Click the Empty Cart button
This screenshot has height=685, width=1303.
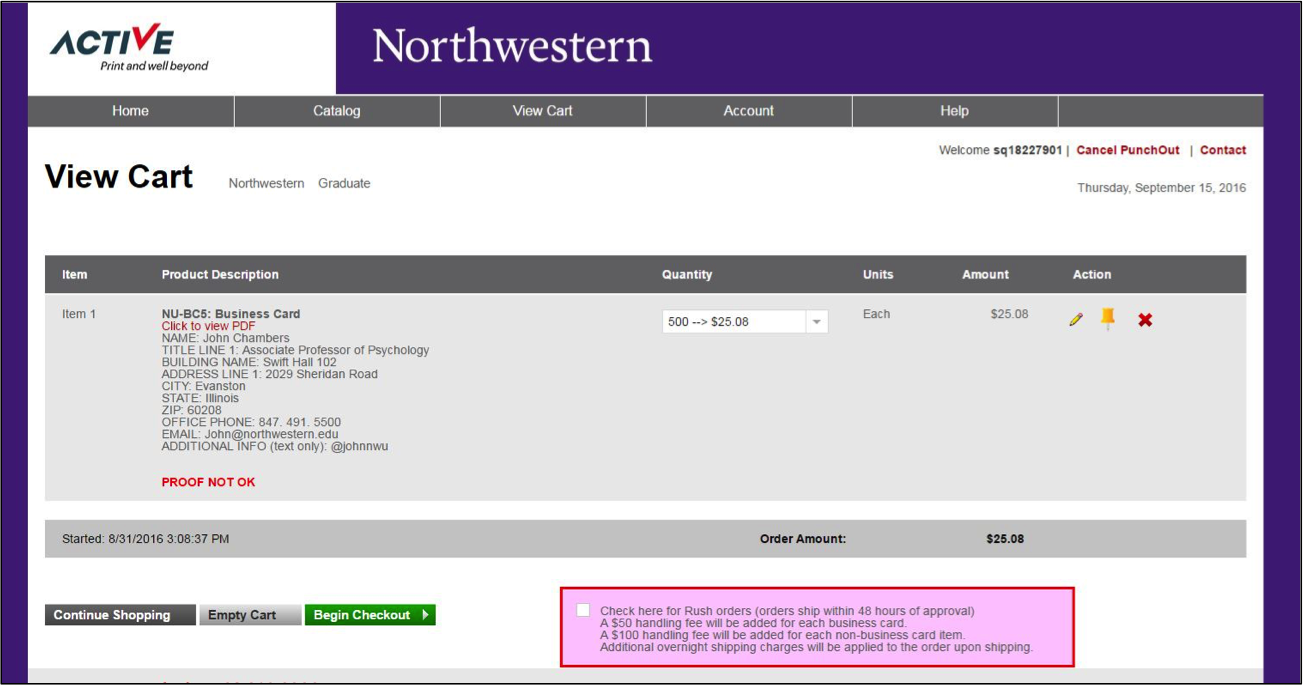pos(250,615)
